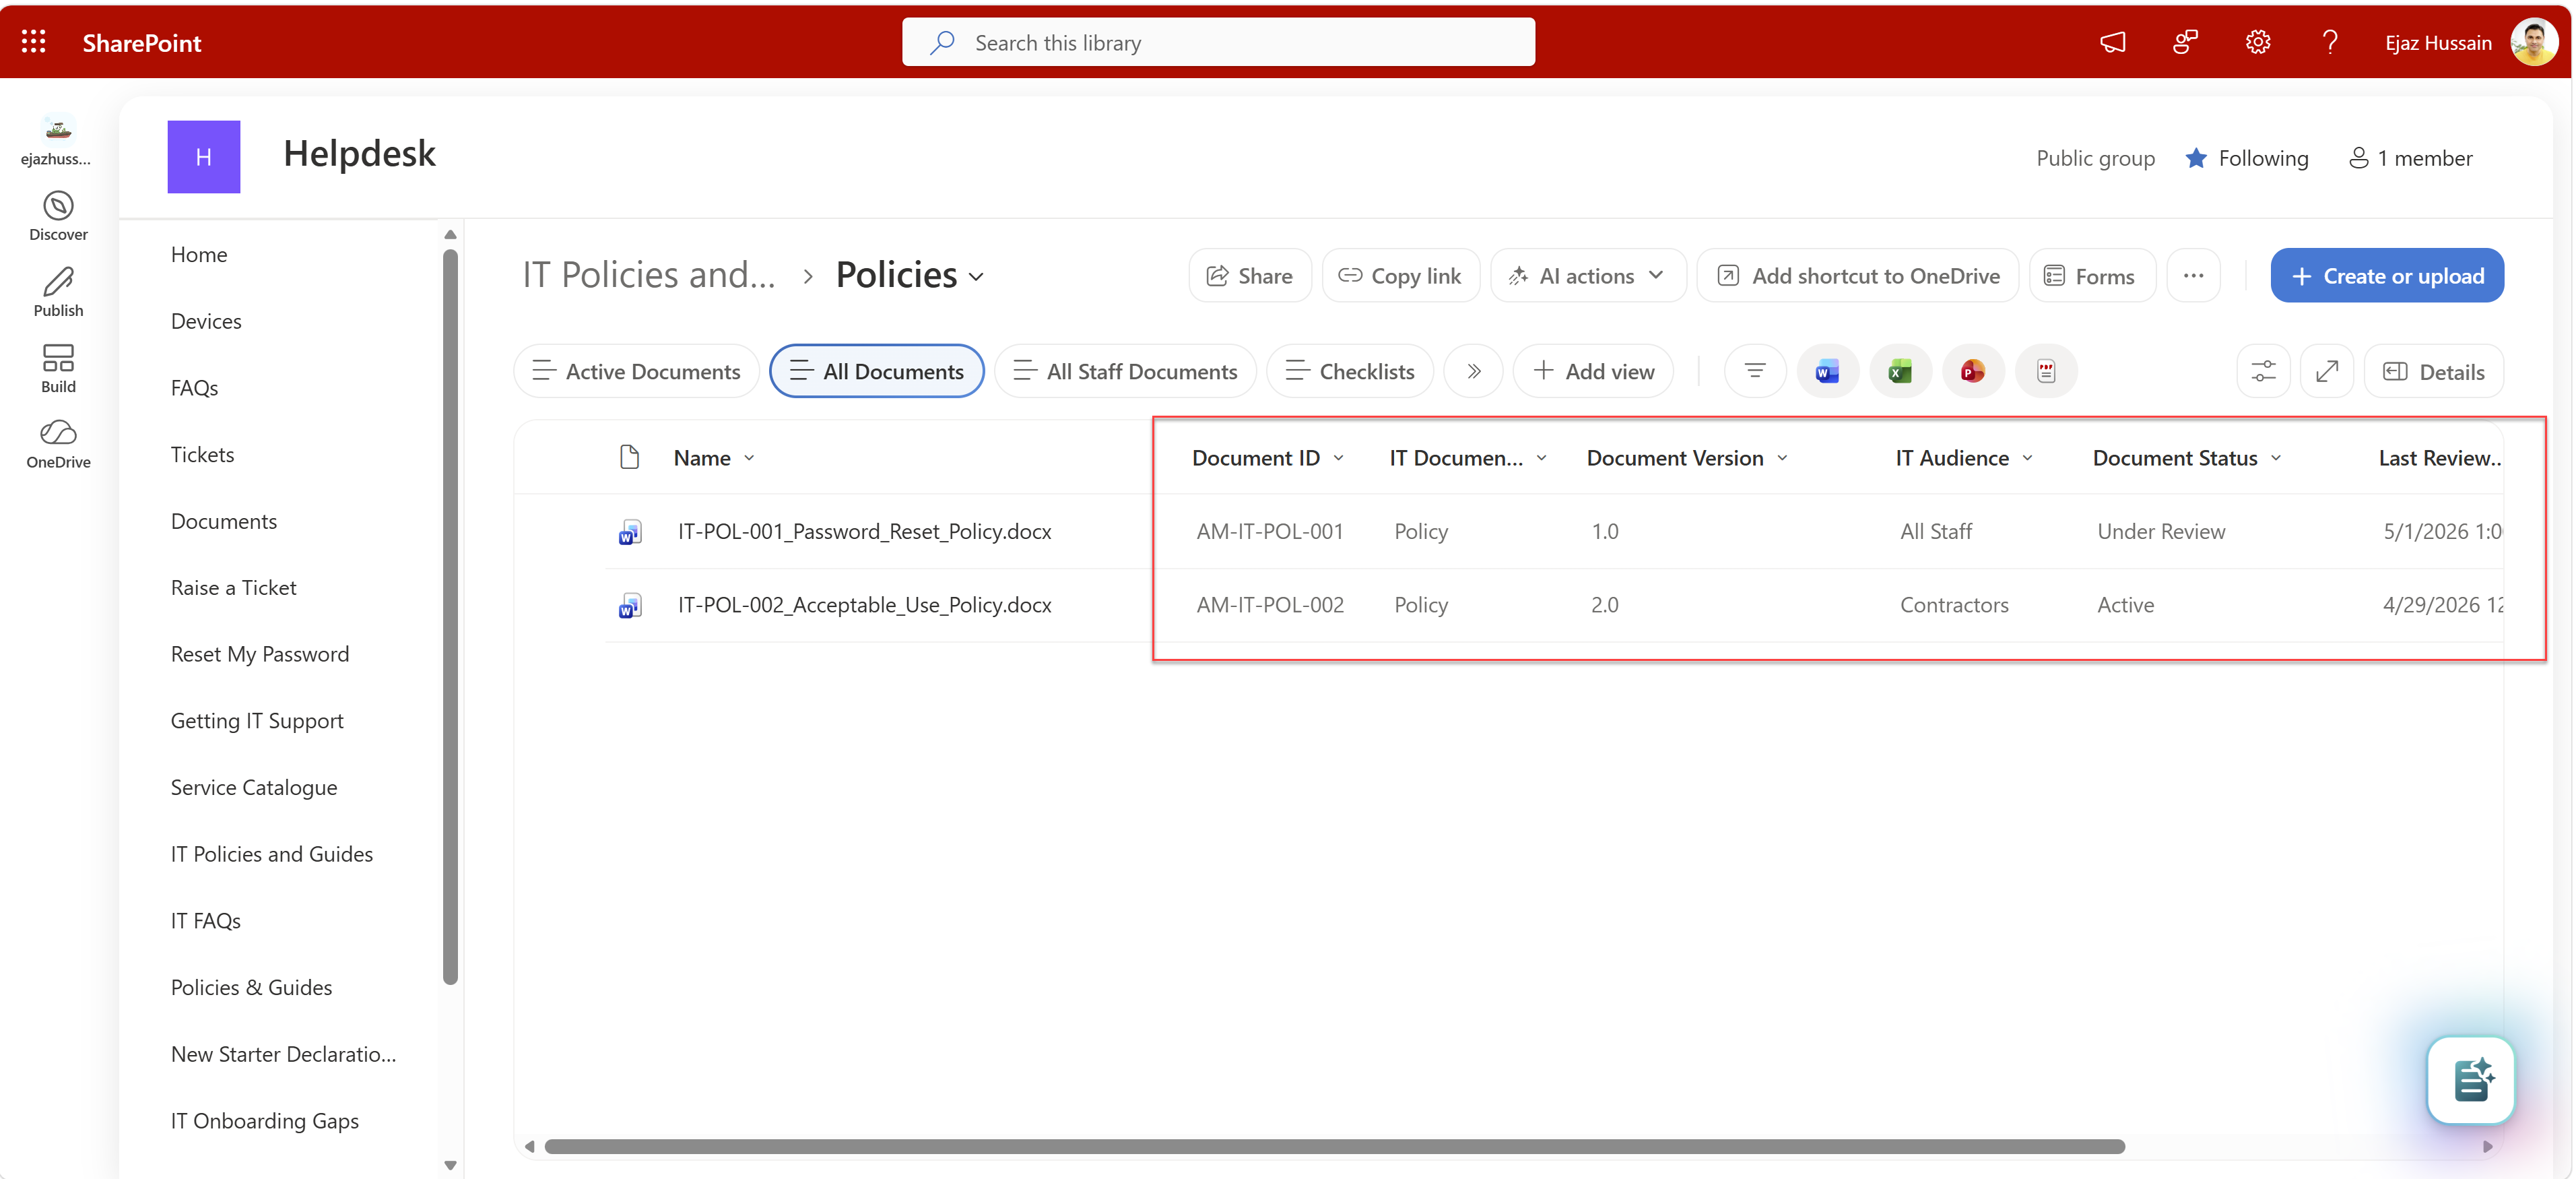
Task: Click the site navigation vertical scrollbar
Action: tap(450, 617)
